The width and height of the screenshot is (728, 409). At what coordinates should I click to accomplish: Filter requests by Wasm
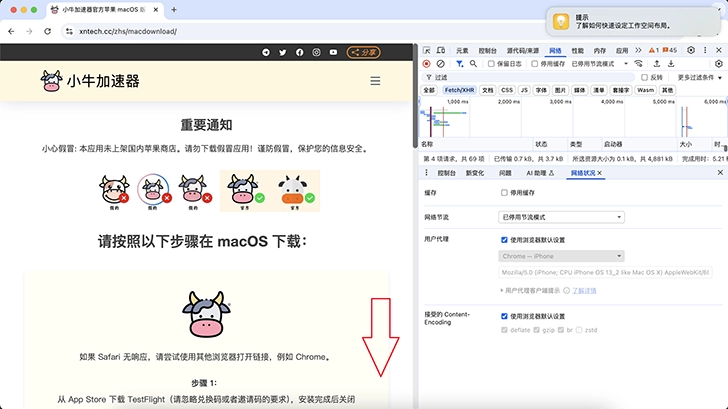(x=645, y=90)
